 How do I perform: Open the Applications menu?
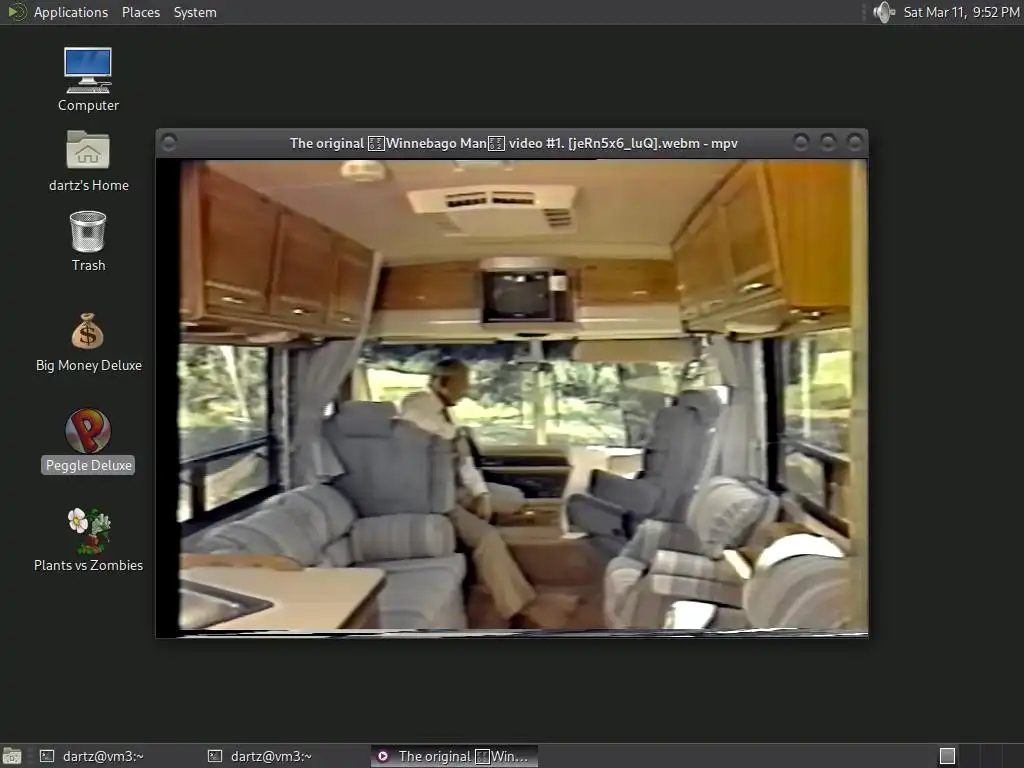(x=71, y=12)
